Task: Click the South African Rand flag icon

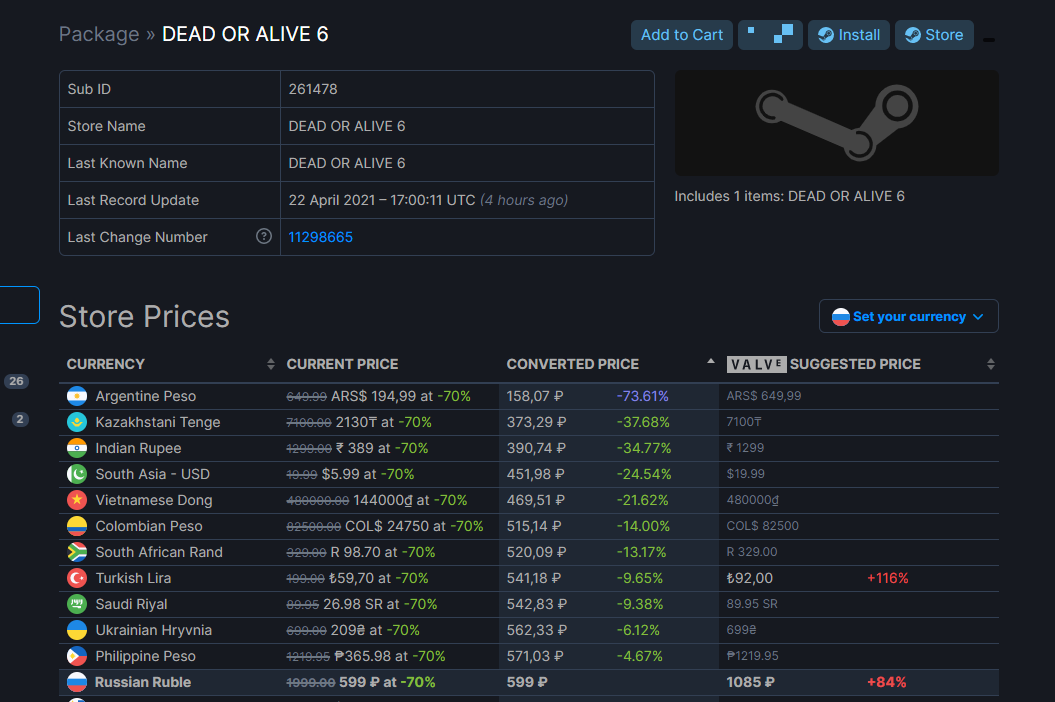Action: coord(77,552)
